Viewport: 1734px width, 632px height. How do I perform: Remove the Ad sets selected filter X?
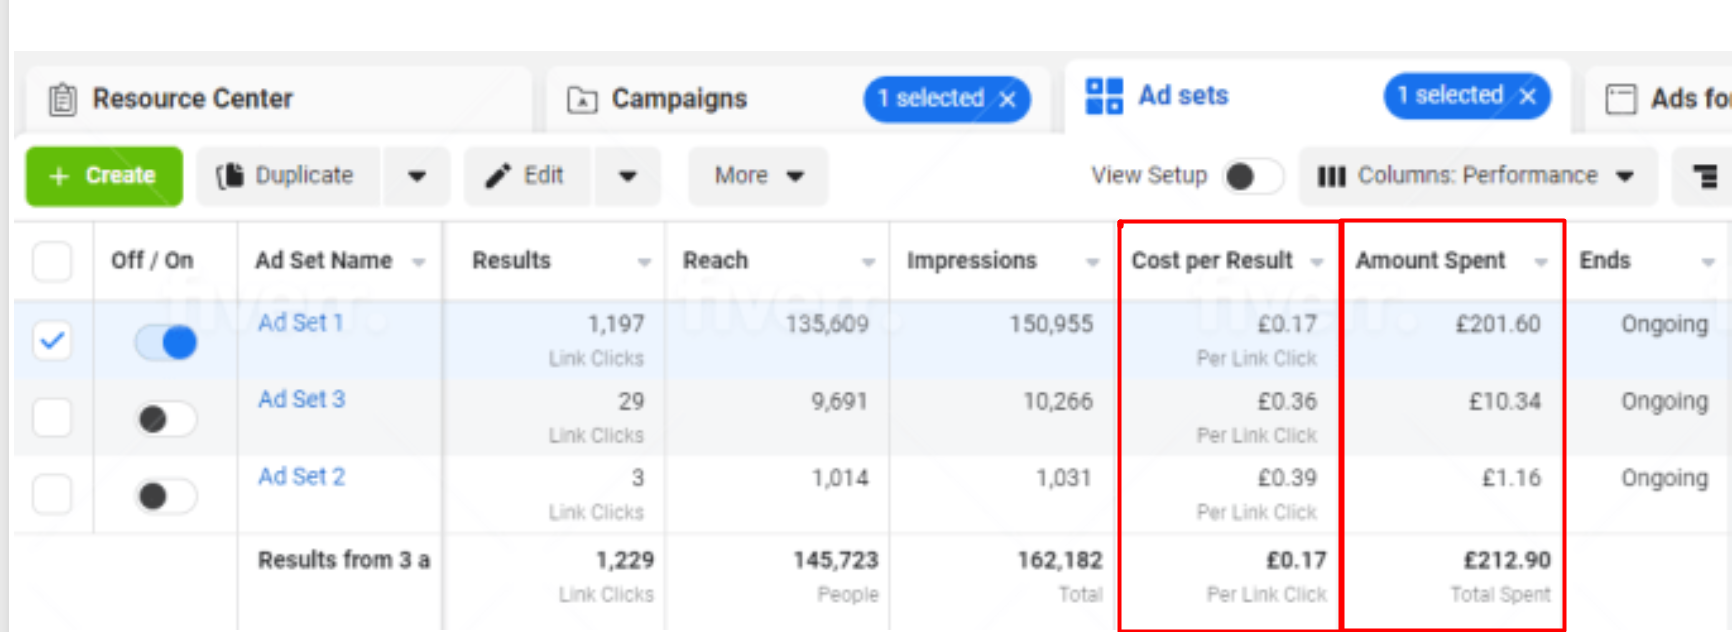click(x=1527, y=96)
